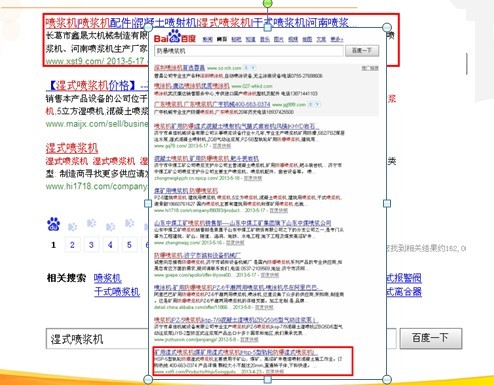Viewport: 494px width, 385px height.
Task: Open 百度快照 for the alibaba.com result
Action: point(264,307)
